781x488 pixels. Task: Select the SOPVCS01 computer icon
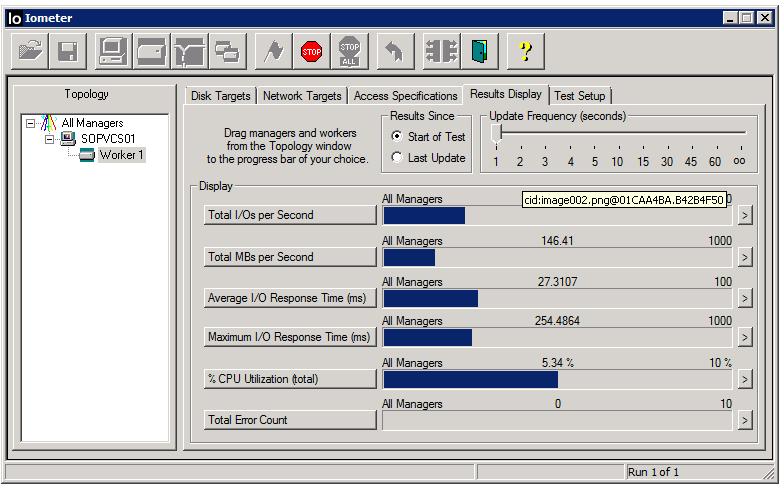coord(68,138)
